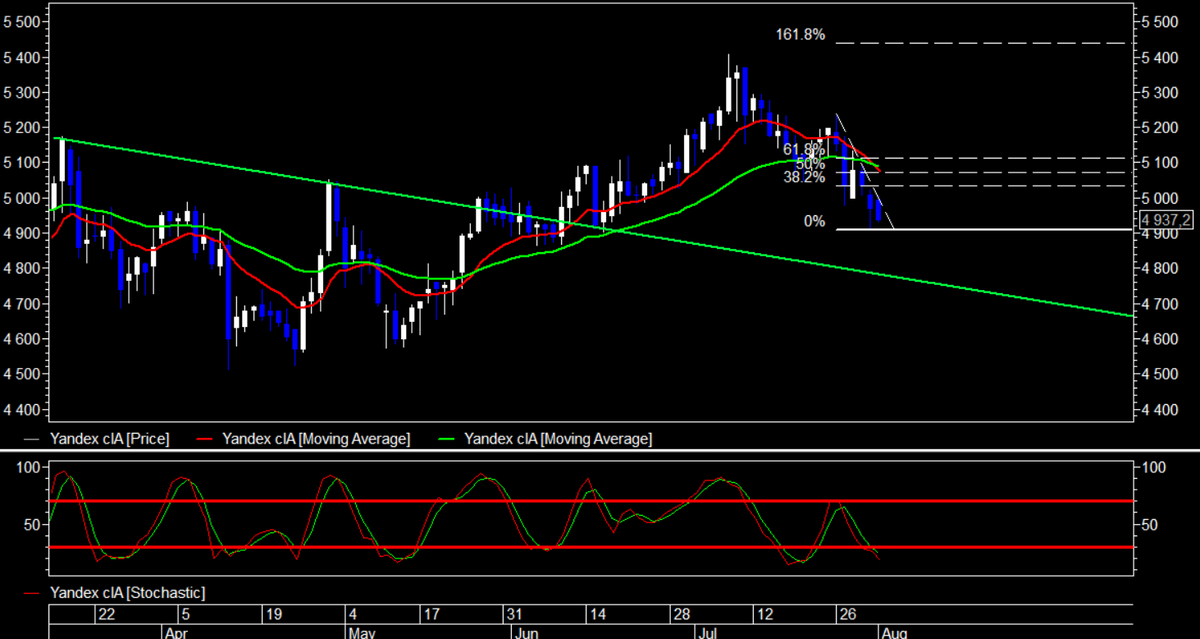Click the 61.8% Fibonacci level label
The width and height of the screenshot is (1200, 639).
(x=804, y=149)
